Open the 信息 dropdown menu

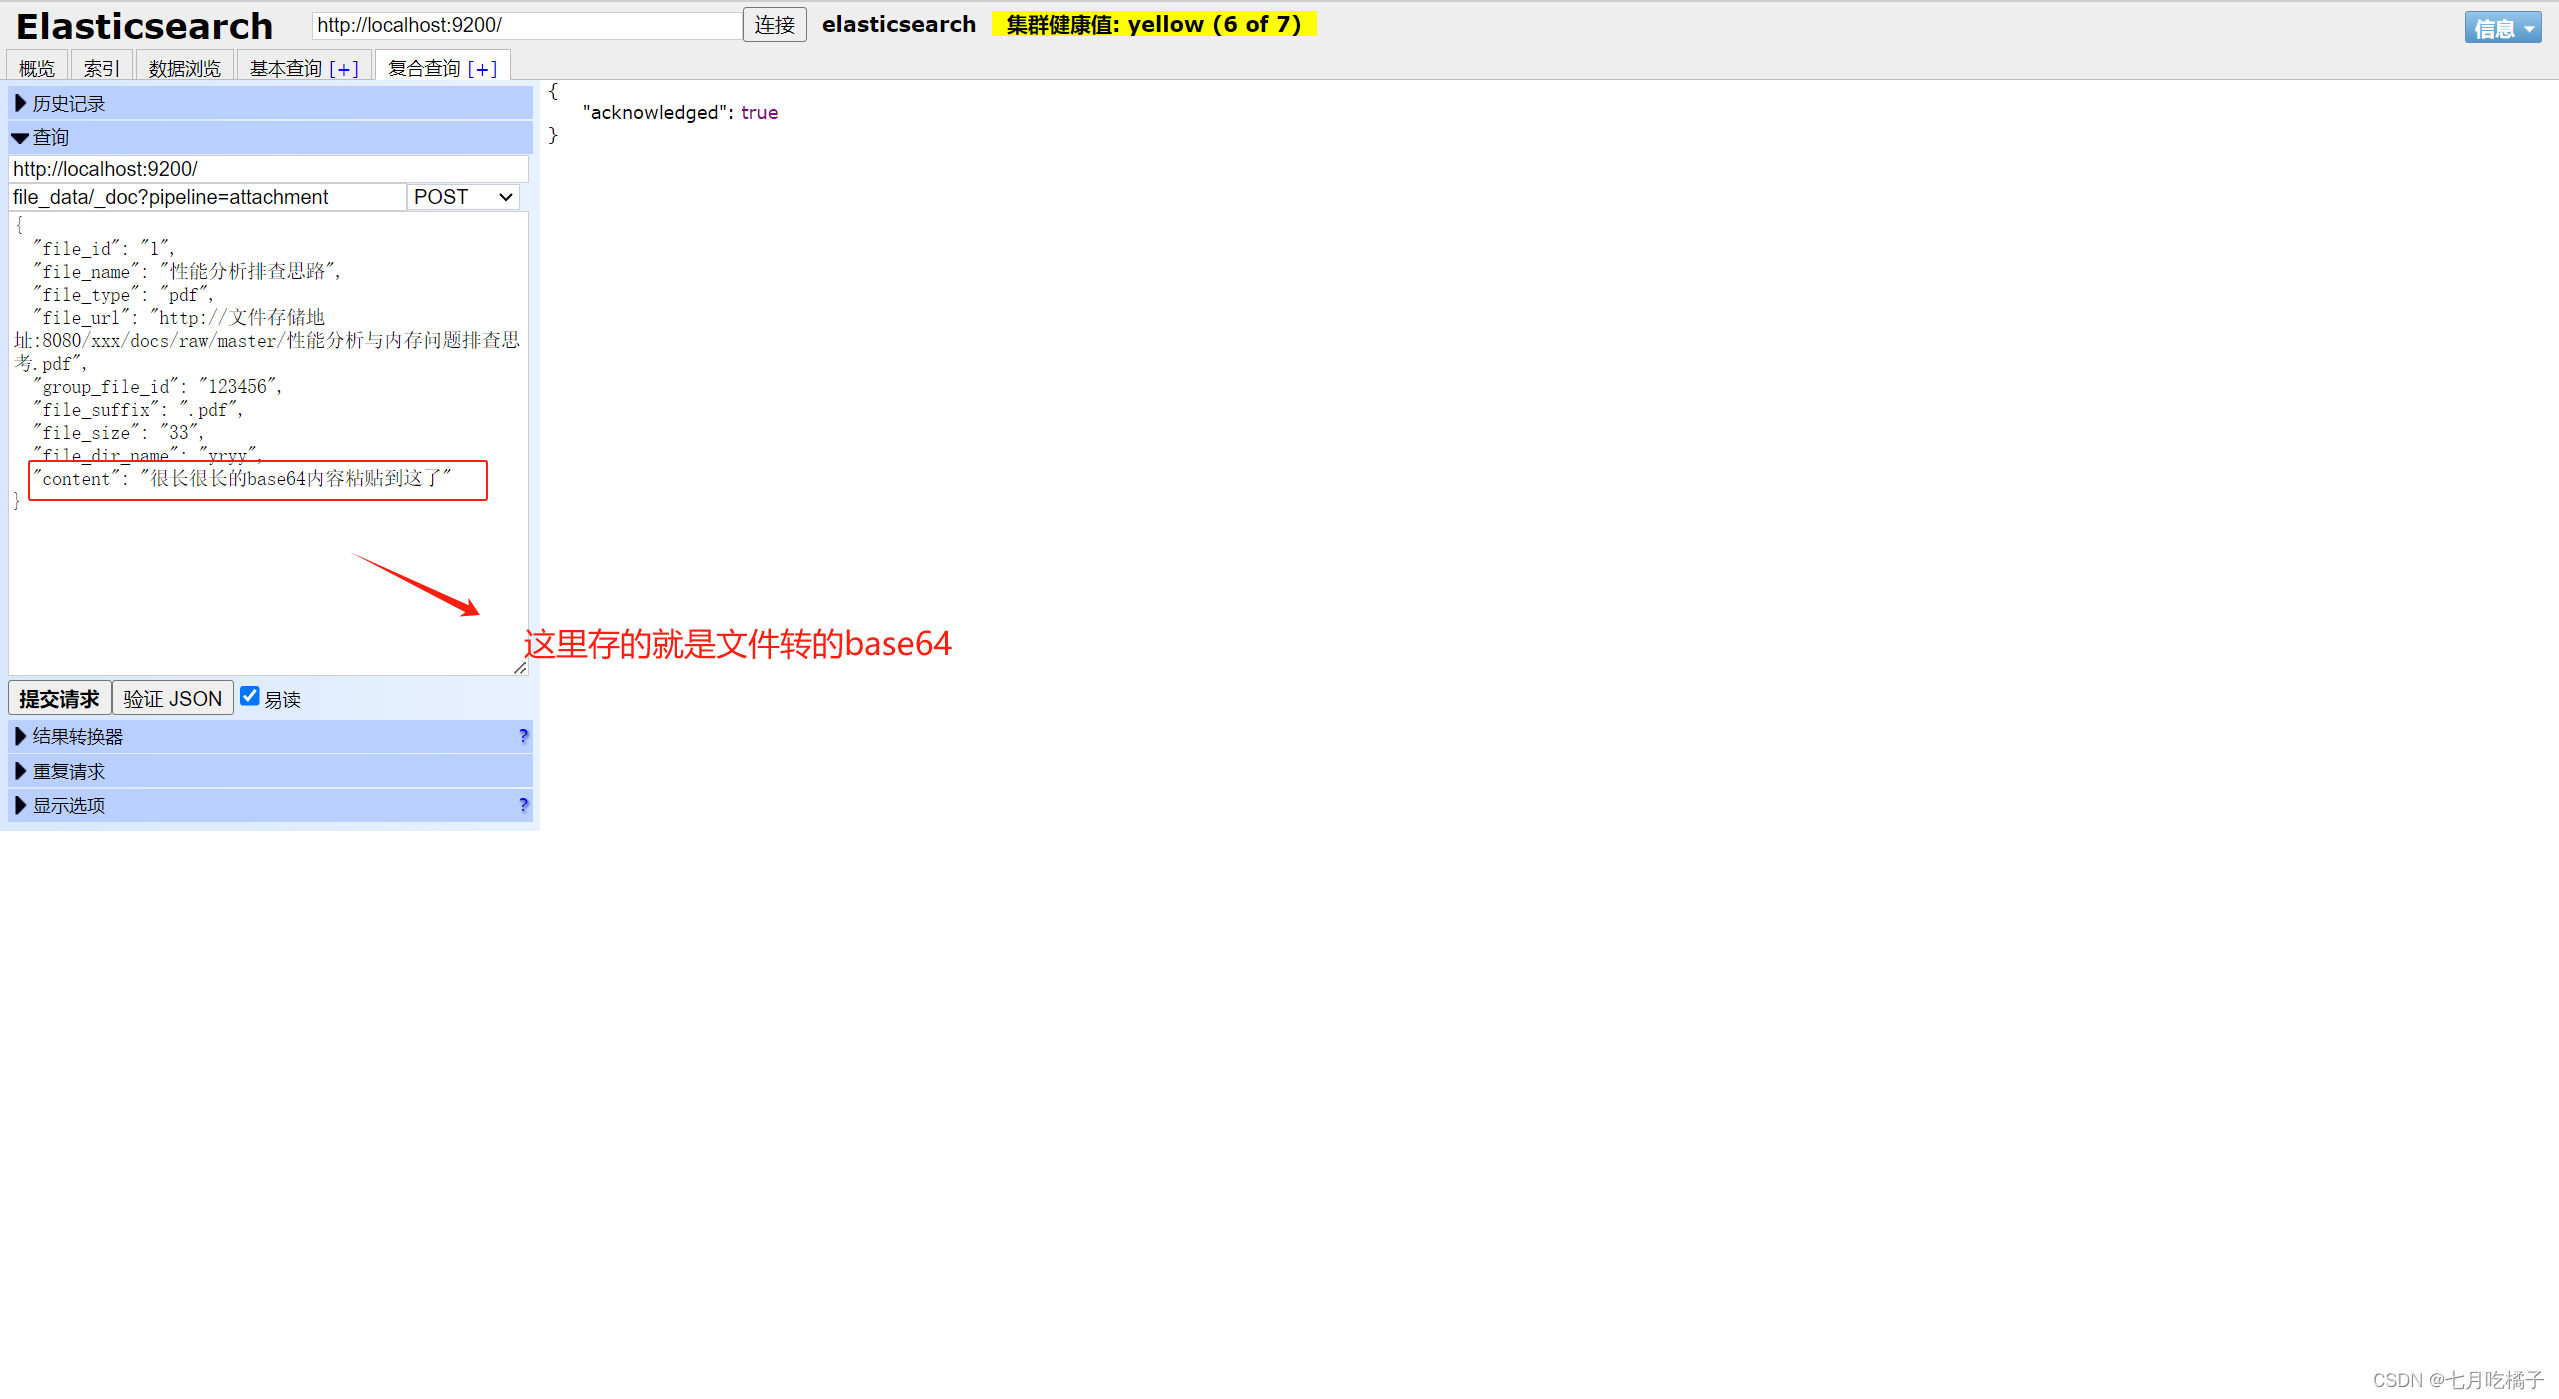click(2502, 28)
